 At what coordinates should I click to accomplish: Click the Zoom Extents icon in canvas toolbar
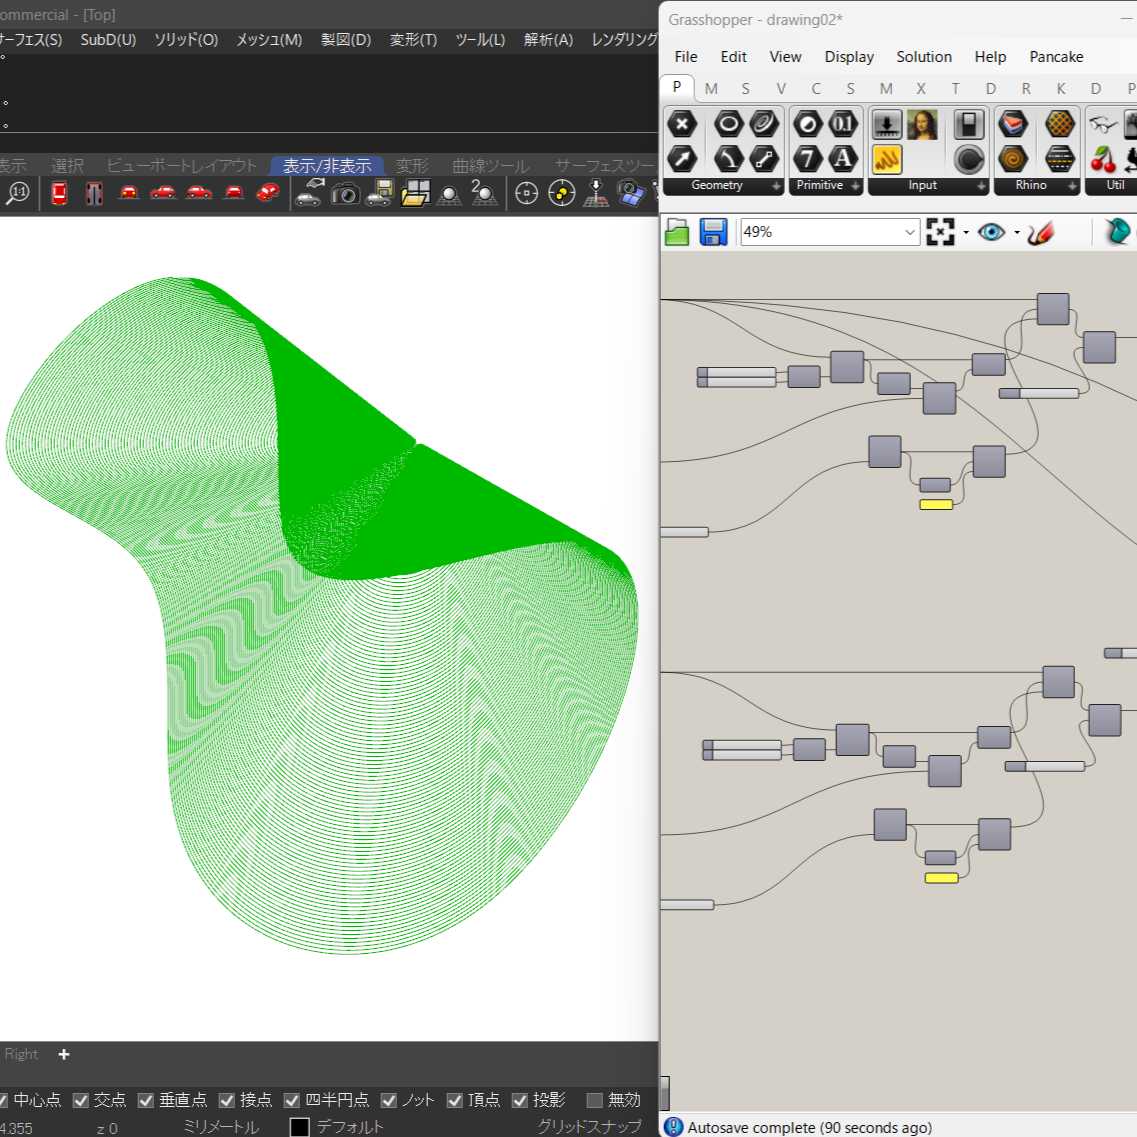coord(940,232)
